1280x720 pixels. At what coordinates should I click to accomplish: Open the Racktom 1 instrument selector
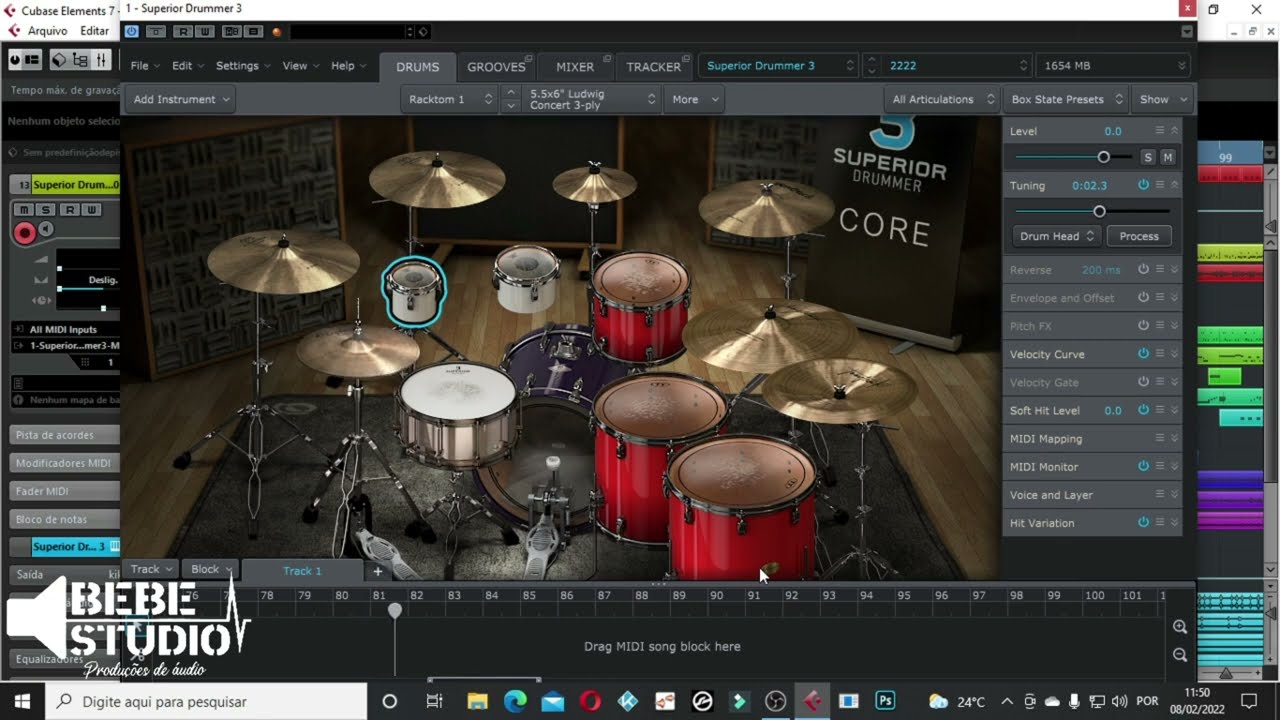[x=449, y=99]
